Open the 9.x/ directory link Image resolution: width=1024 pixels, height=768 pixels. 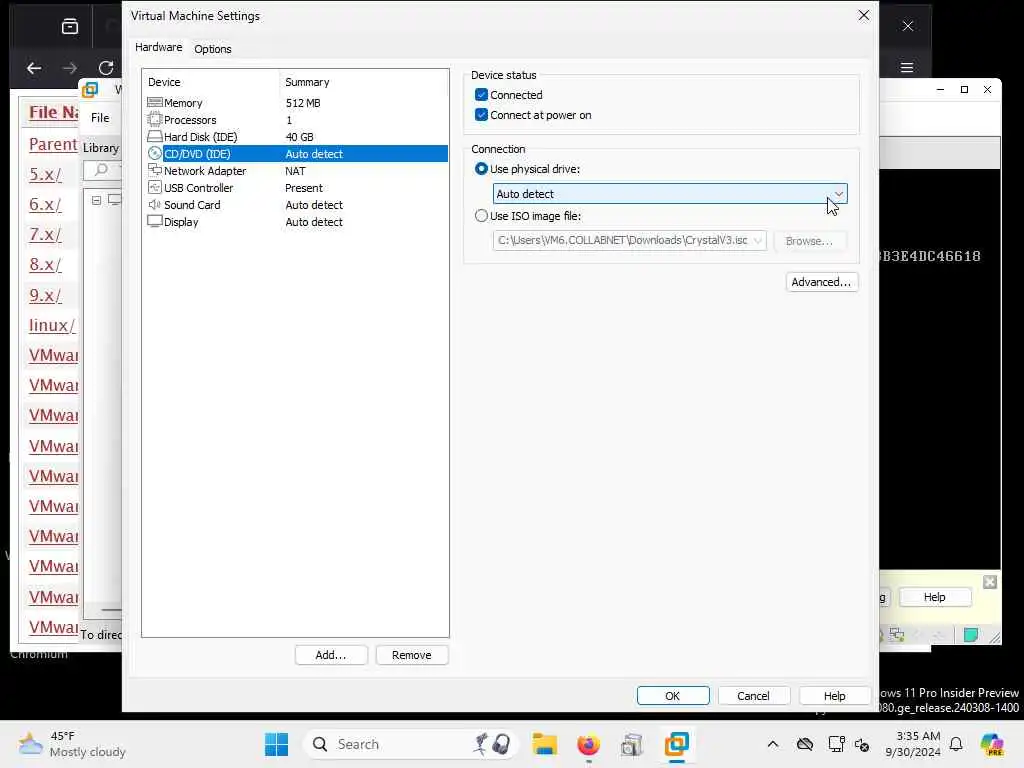pos(45,295)
